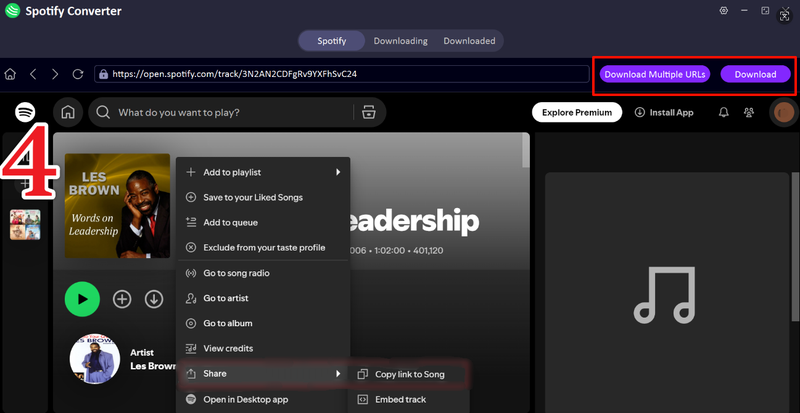
Task: Open the Downloading tab
Action: point(401,41)
